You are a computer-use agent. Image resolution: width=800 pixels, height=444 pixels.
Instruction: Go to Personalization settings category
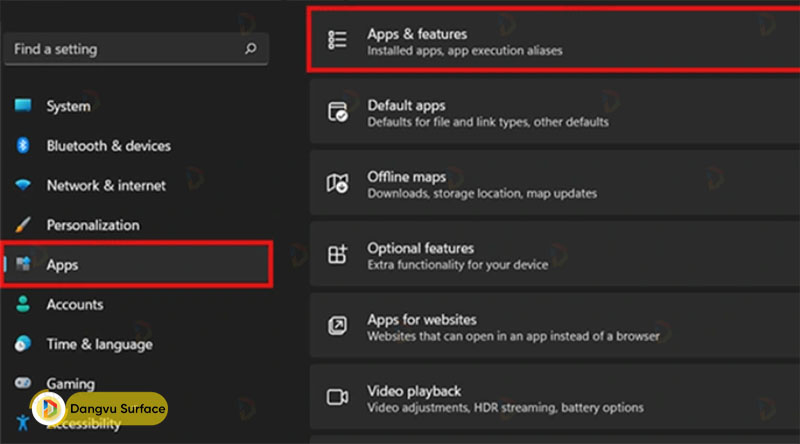[x=92, y=225]
